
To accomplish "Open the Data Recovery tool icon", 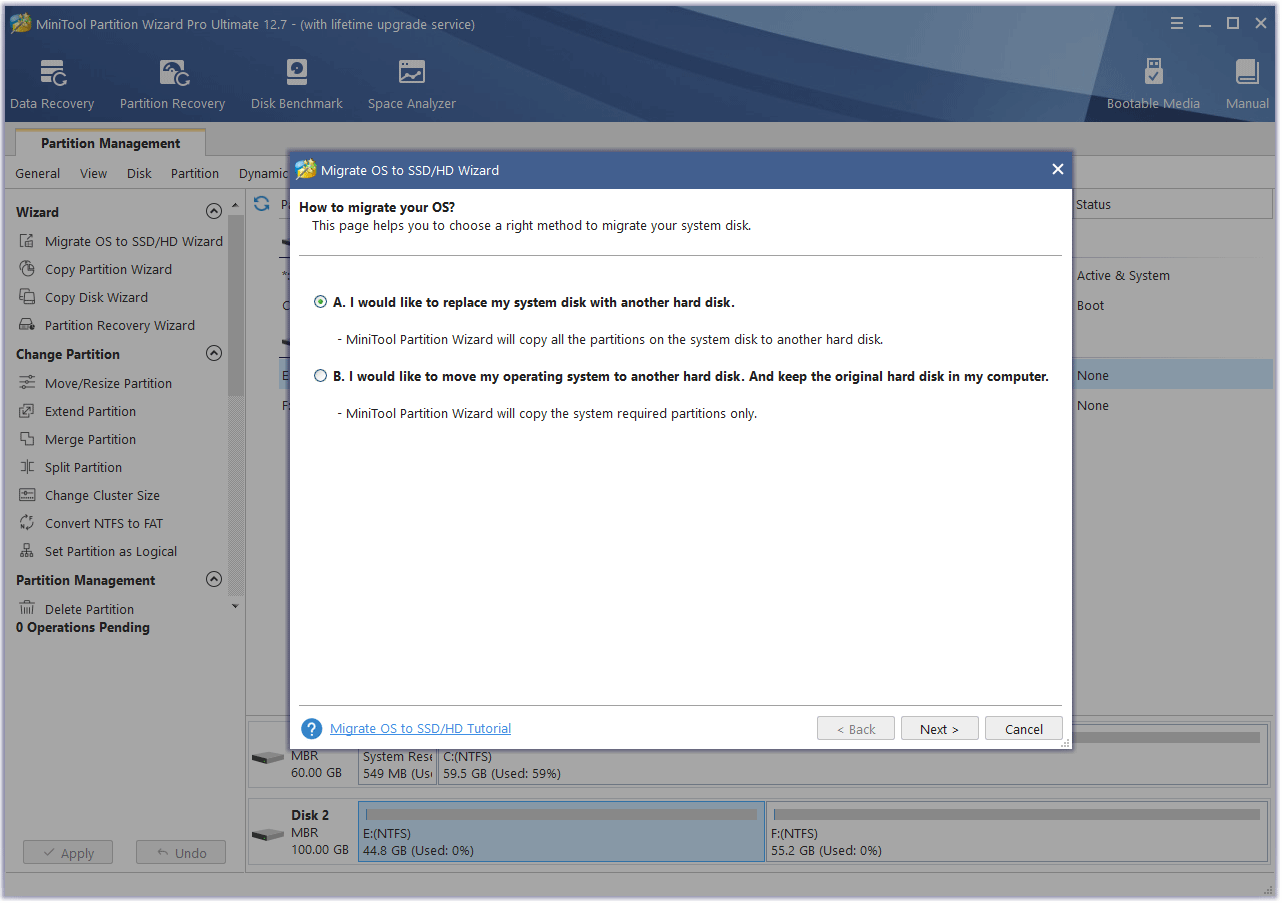I will pos(52,73).
